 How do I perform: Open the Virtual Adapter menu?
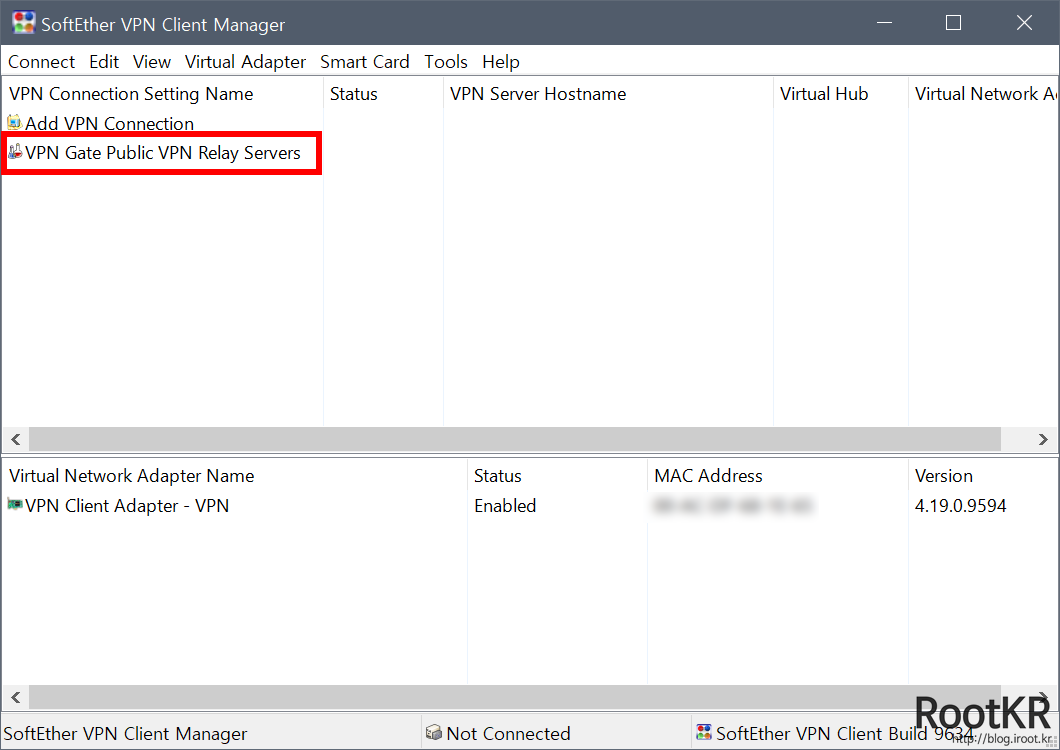tap(245, 62)
